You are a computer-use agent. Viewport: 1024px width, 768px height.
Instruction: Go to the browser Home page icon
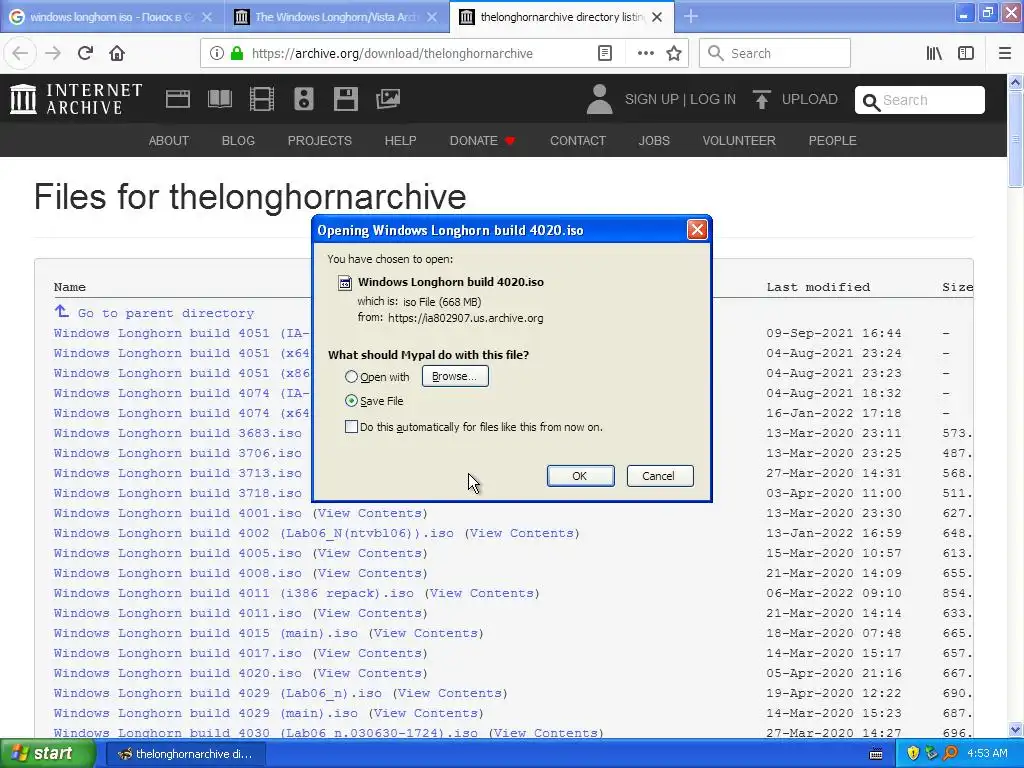click(117, 53)
